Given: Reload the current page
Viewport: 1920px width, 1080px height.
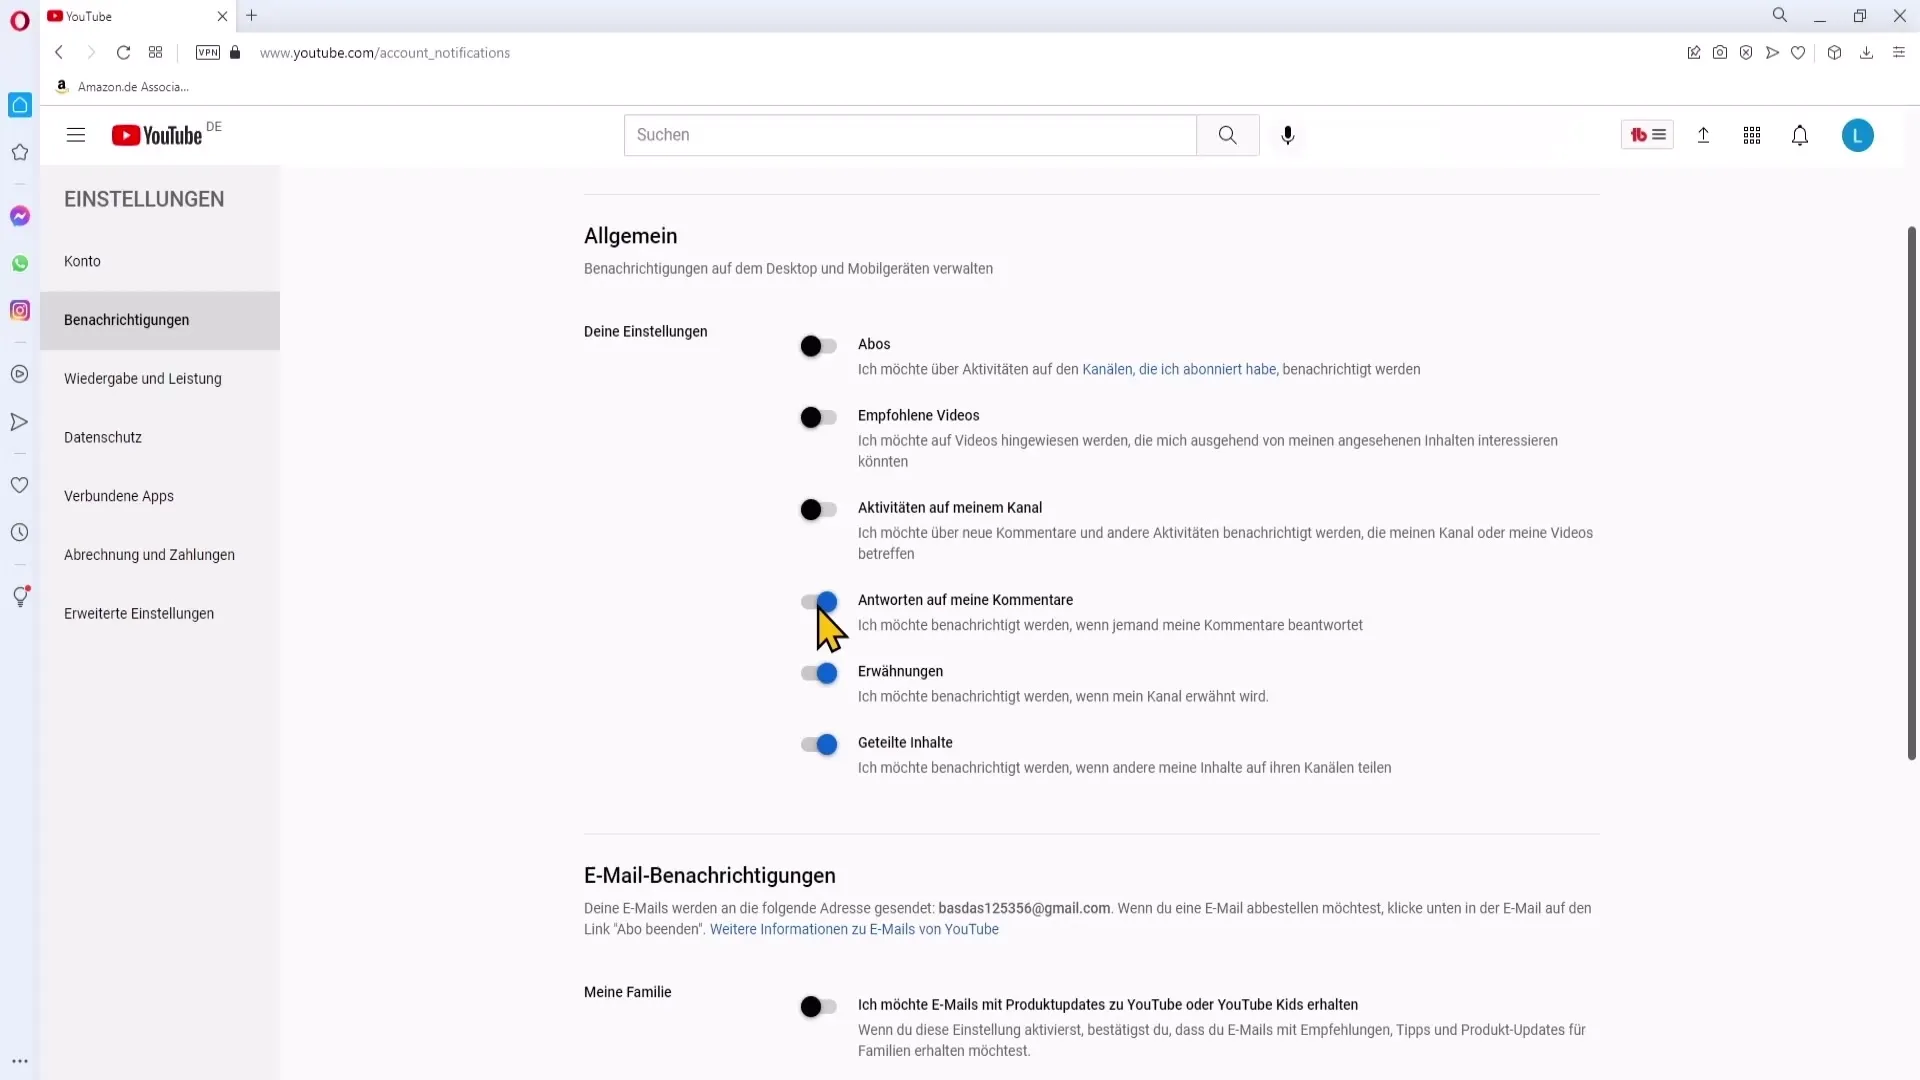Looking at the screenshot, I should click(124, 53).
